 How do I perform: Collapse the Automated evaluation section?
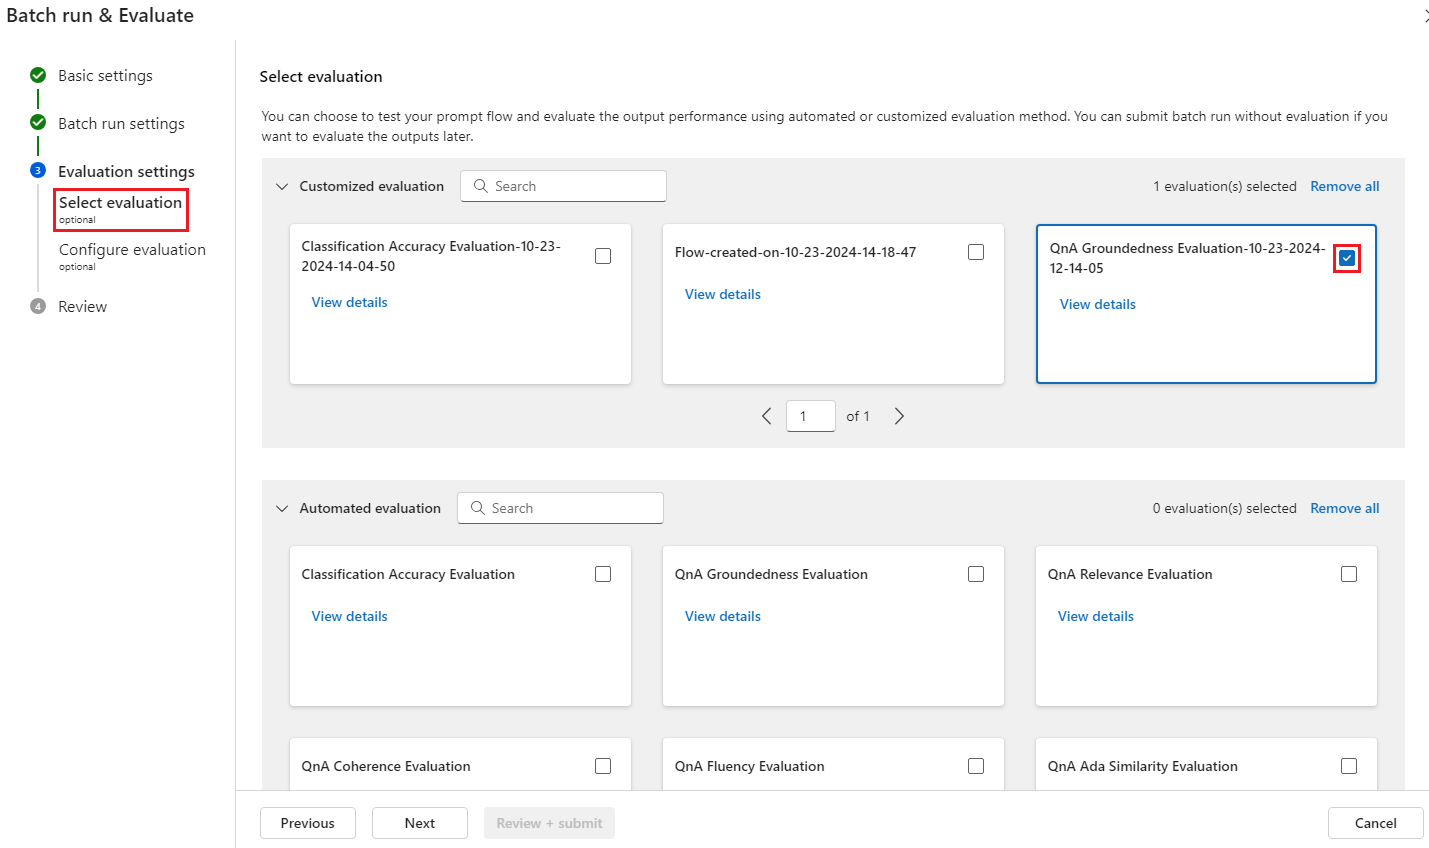[282, 508]
